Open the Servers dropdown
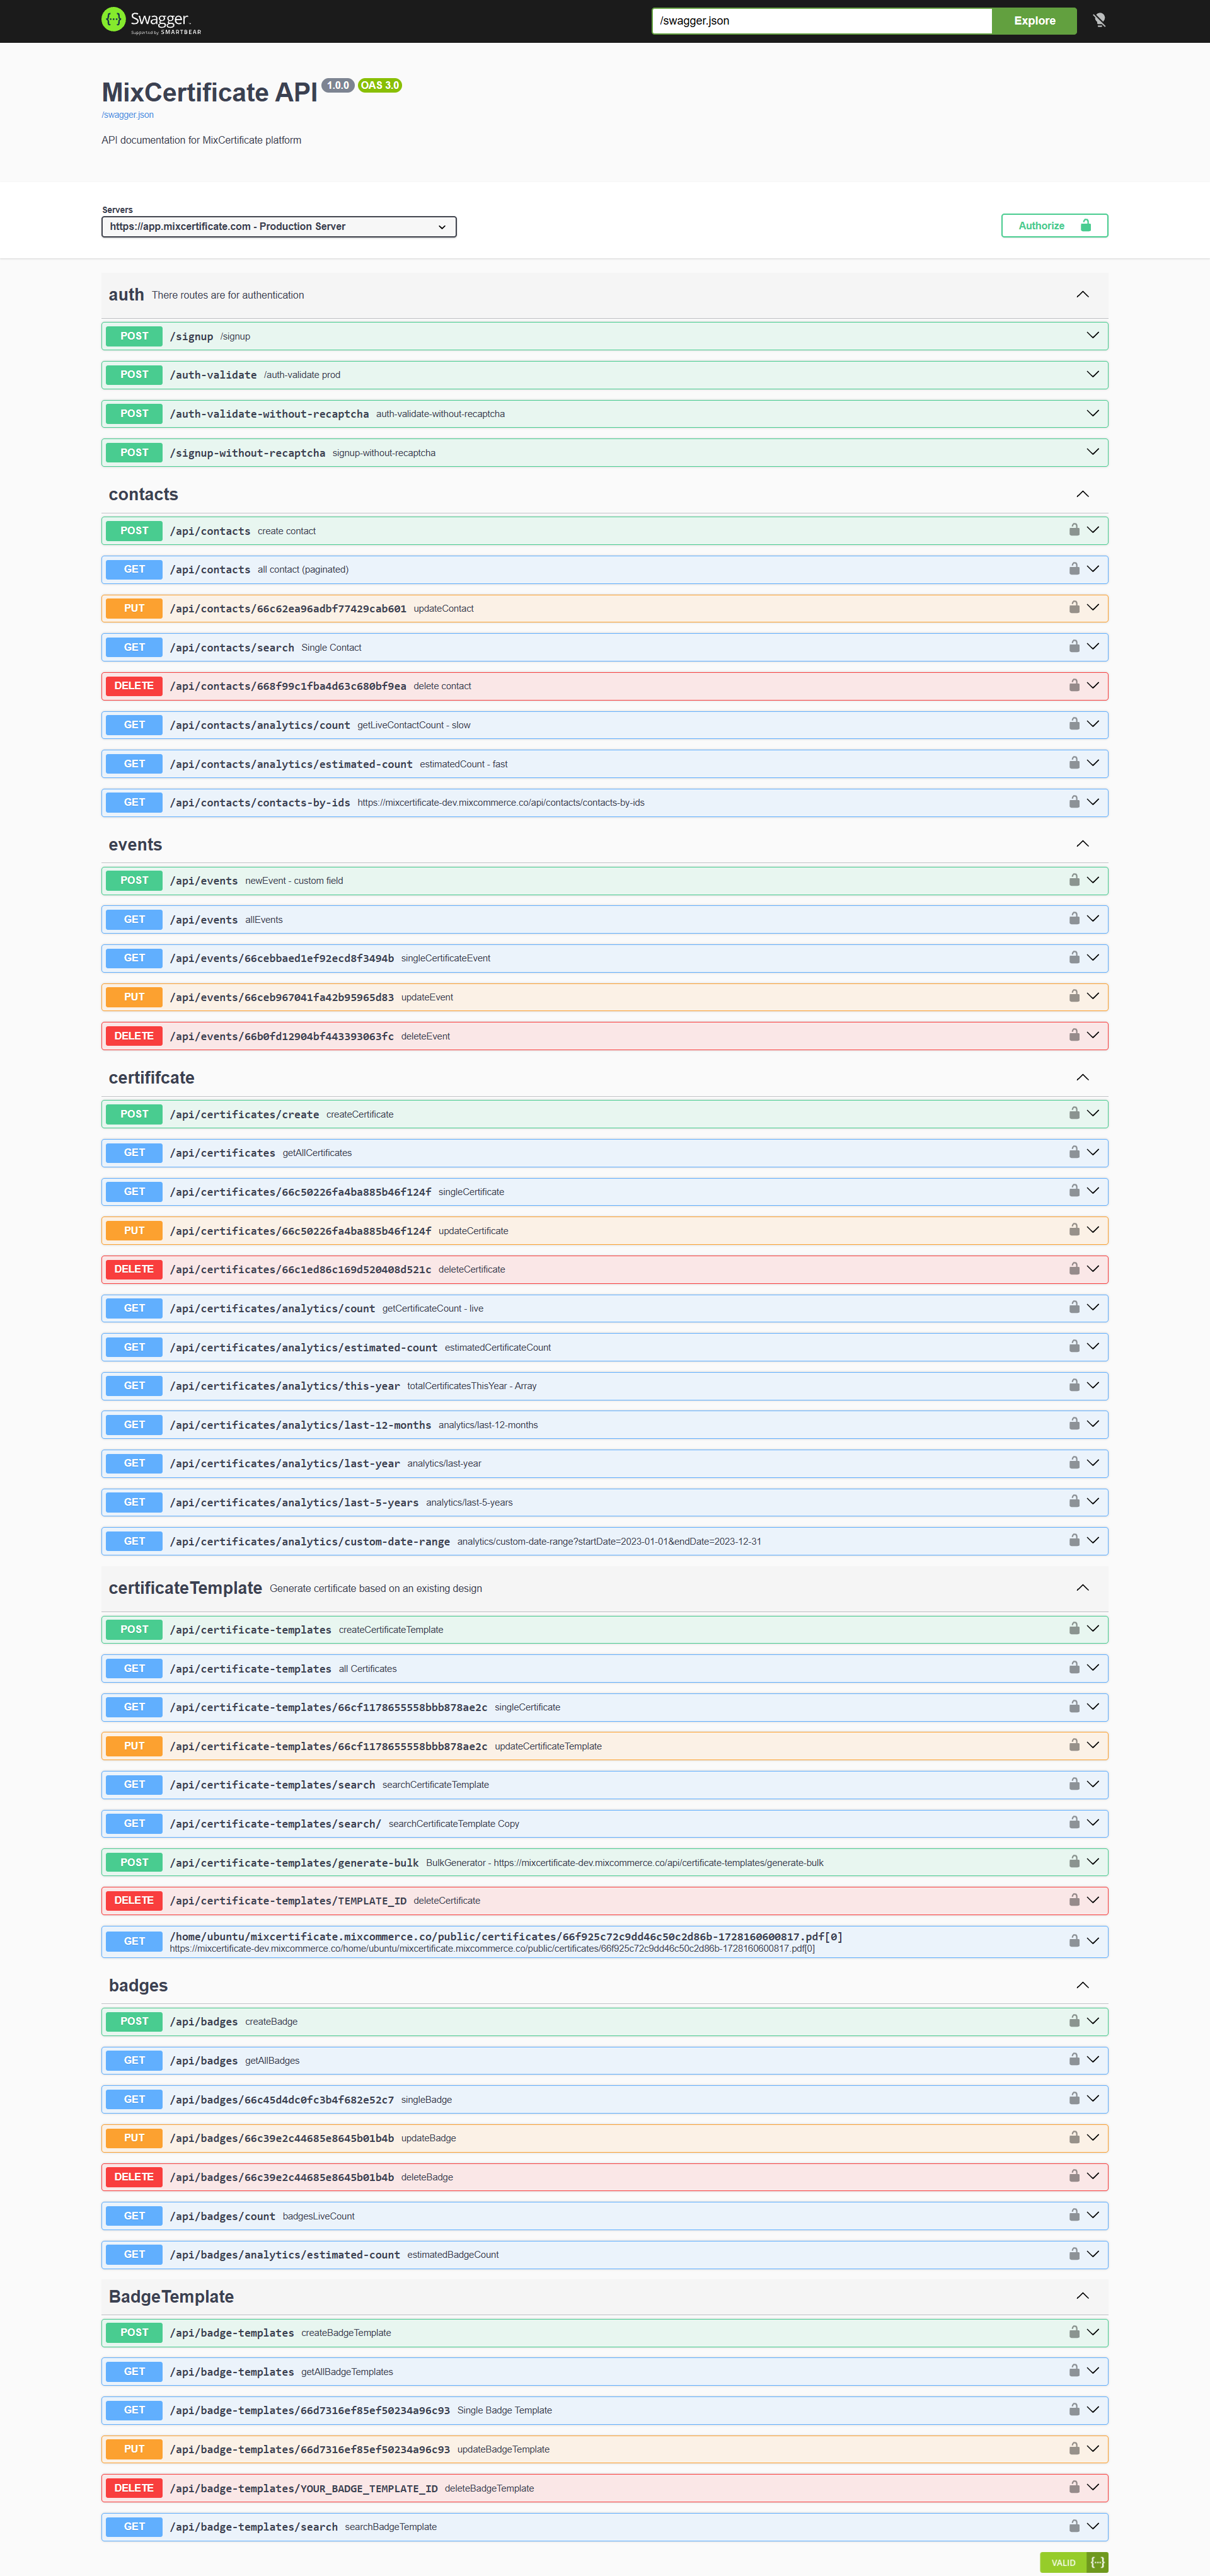The image size is (1210, 2576). (x=279, y=227)
